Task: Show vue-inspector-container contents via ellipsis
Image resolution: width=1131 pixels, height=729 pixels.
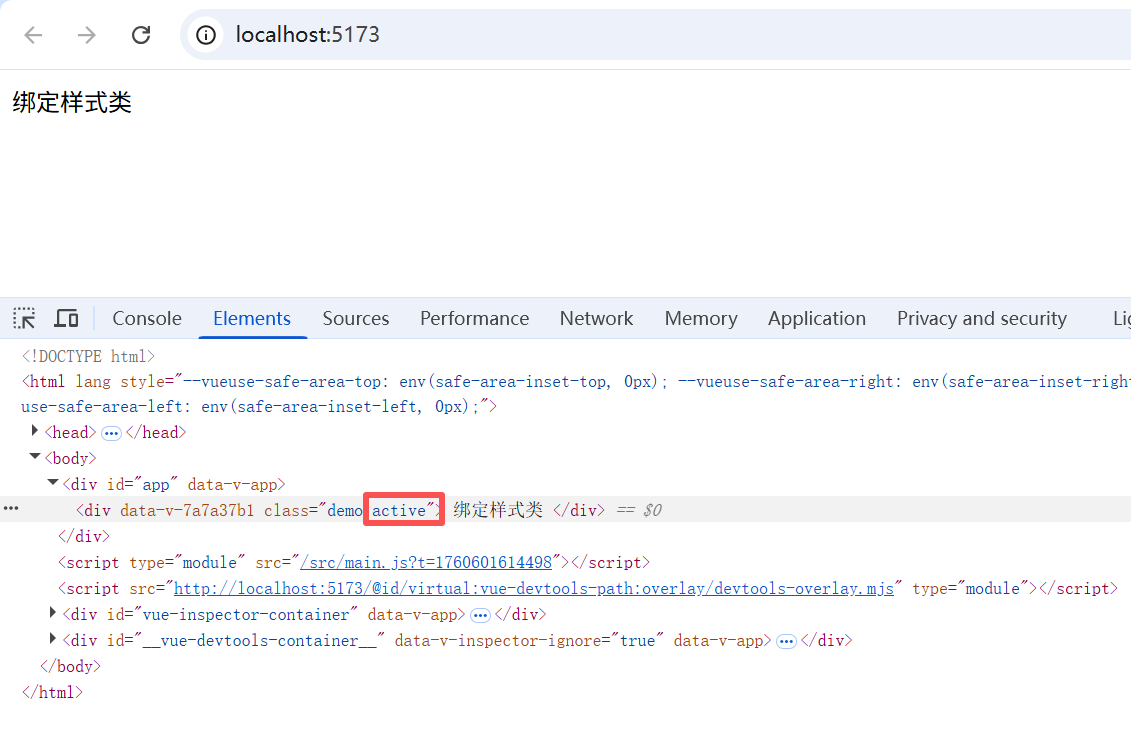Action: coord(480,616)
